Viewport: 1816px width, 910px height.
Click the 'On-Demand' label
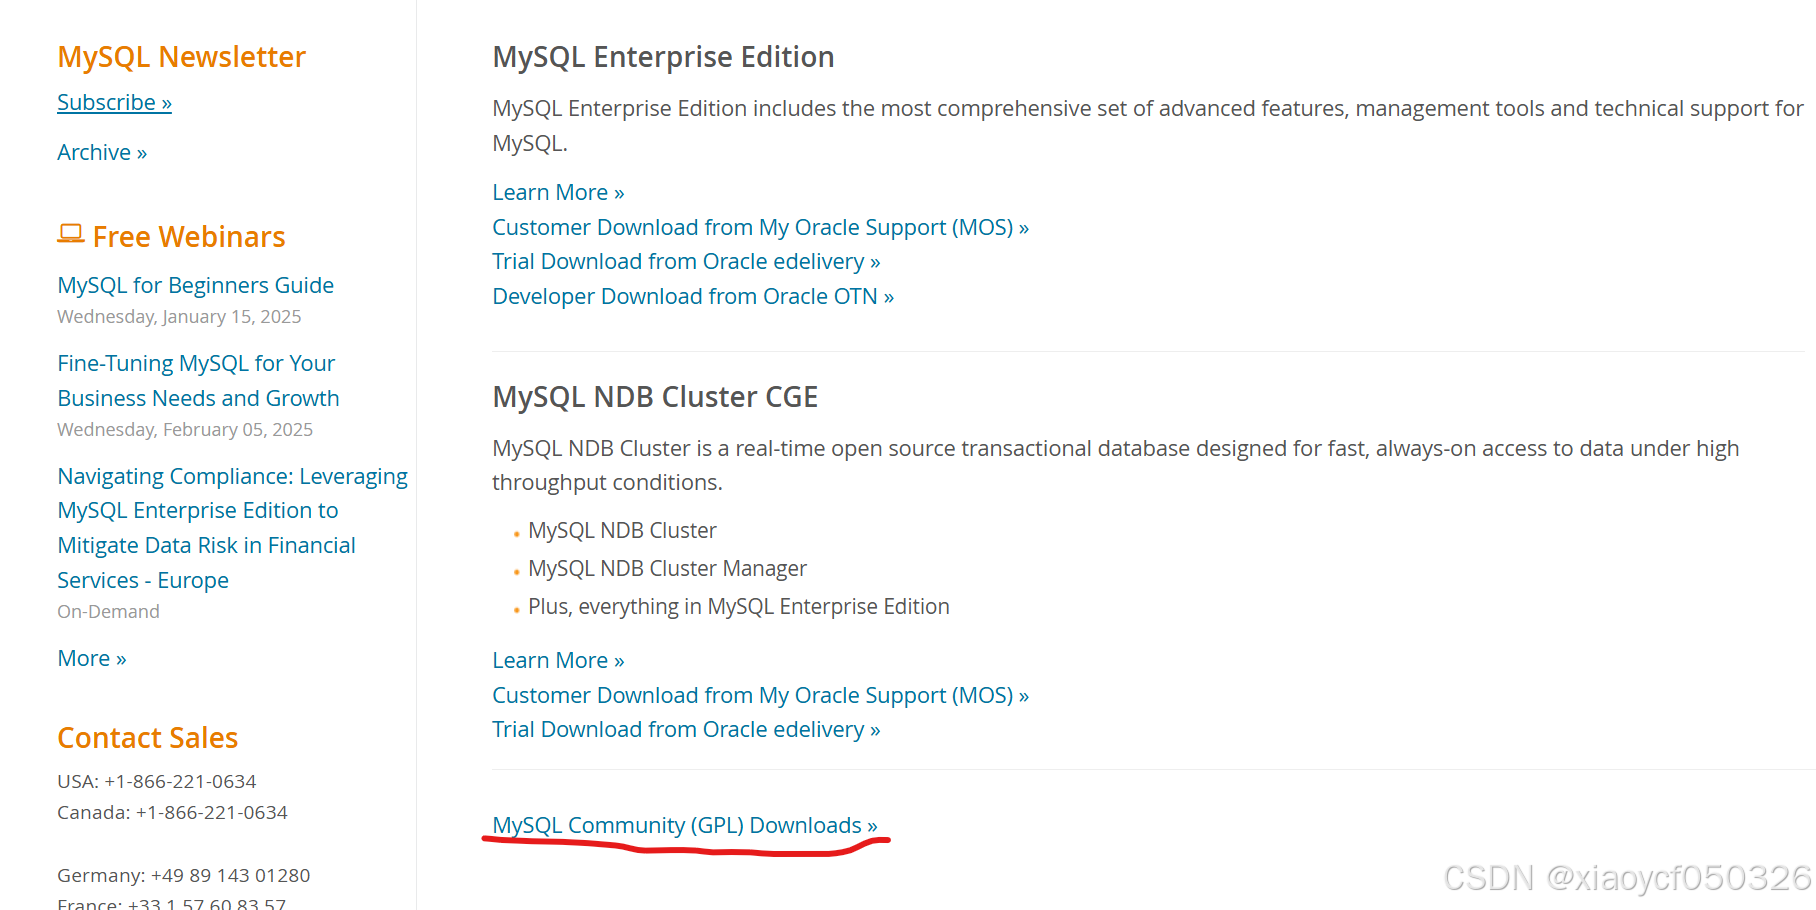click(108, 611)
